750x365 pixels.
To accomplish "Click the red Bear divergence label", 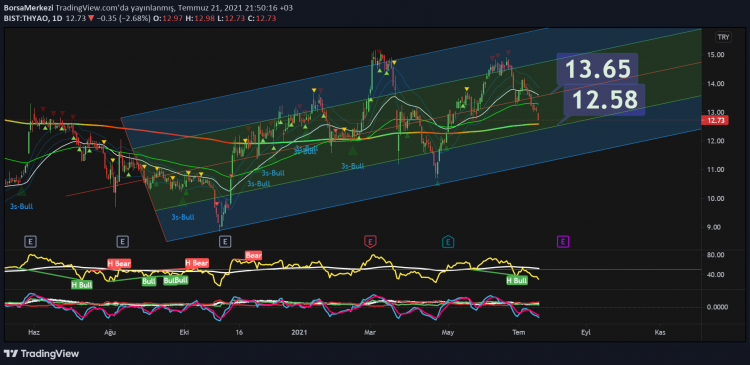I will click(x=254, y=255).
